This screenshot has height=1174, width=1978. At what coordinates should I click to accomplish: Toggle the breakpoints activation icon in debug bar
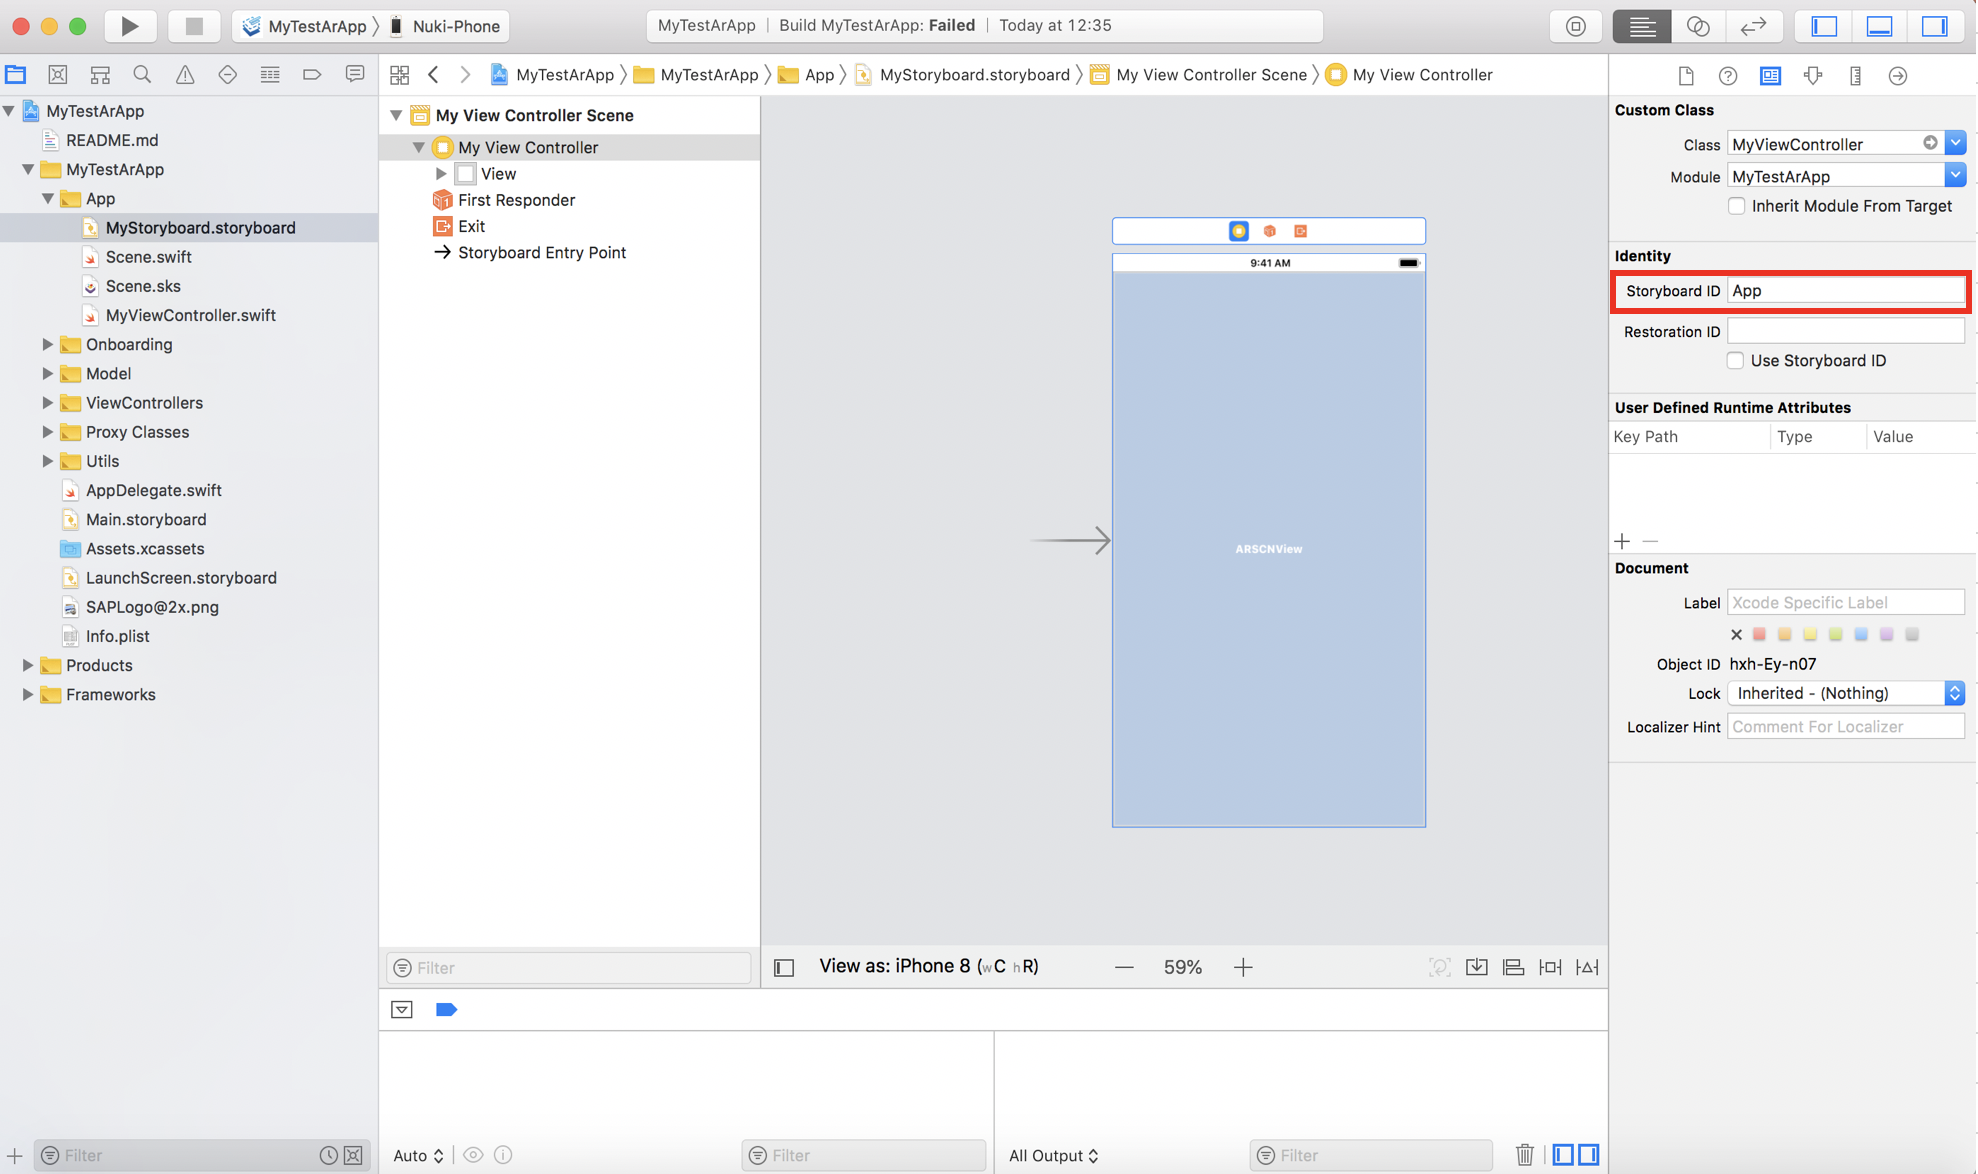446,1010
